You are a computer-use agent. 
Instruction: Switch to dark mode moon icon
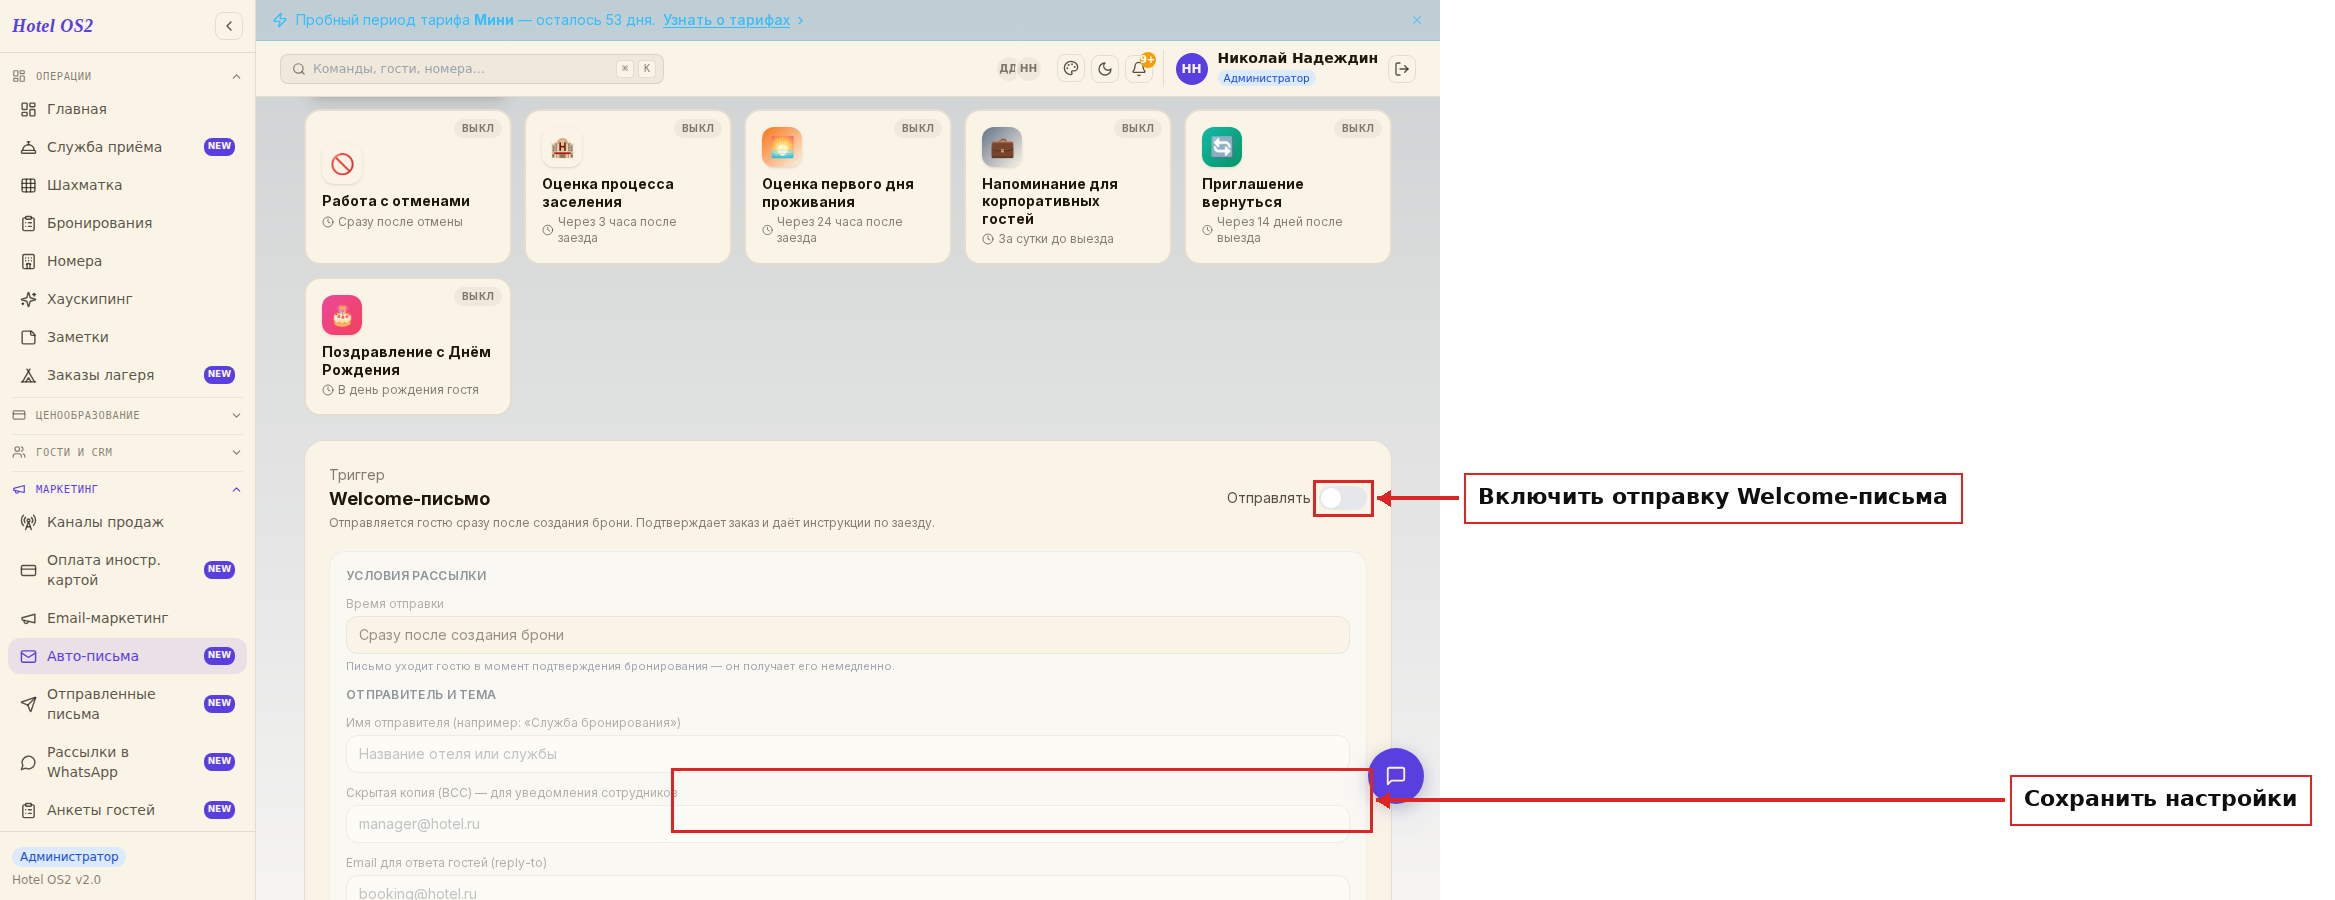click(1105, 69)
